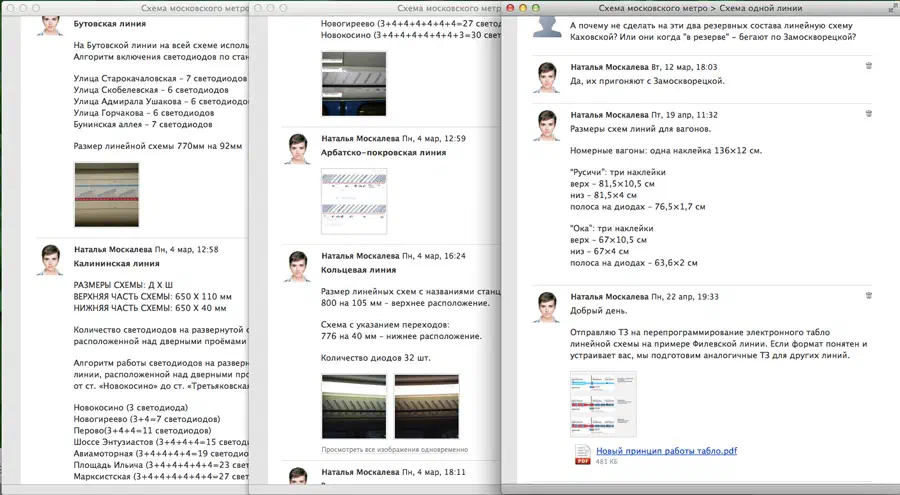Open the first Кольцевая линия photo thumbnail
The width and height of the screenshot is (900, 495).
pyautogui.click(x=354, y=407)
